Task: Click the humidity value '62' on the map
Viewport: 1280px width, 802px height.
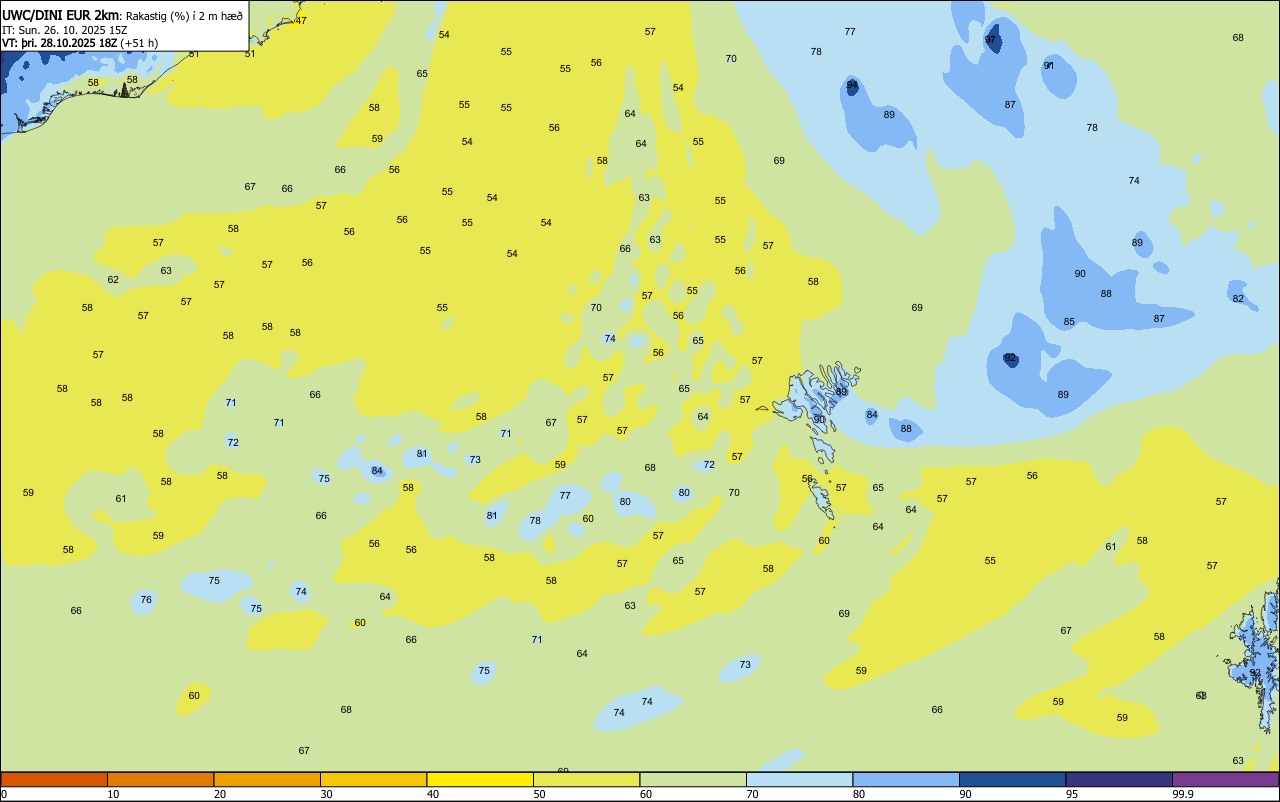Action: pos(113,280)
